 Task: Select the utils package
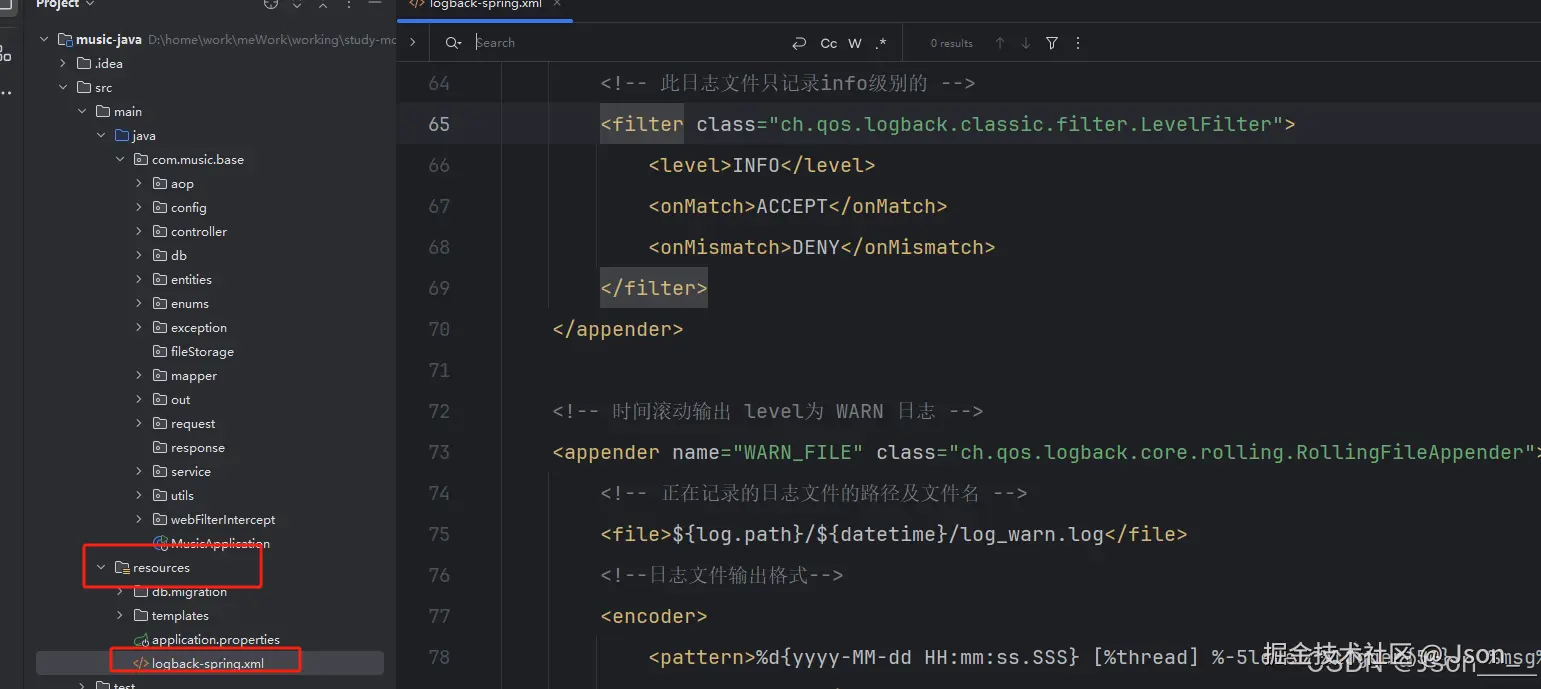click(182, 496)
